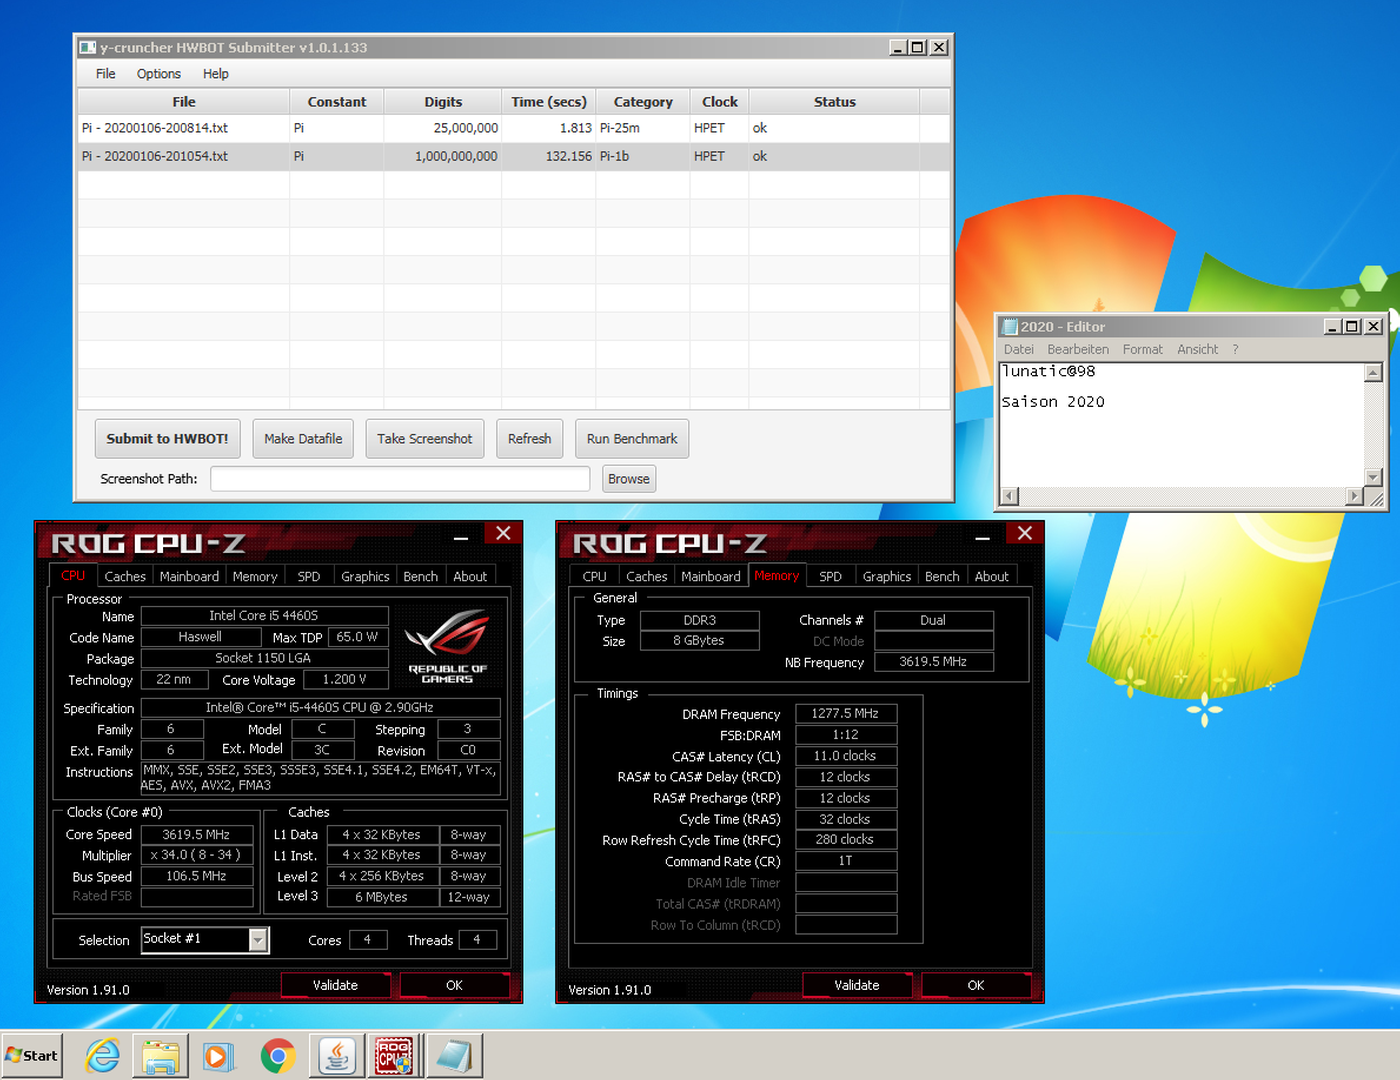Switch to About tab in right CPU-Z
The width and height of the screenshot is (1400, 1080).
[992, 577]
